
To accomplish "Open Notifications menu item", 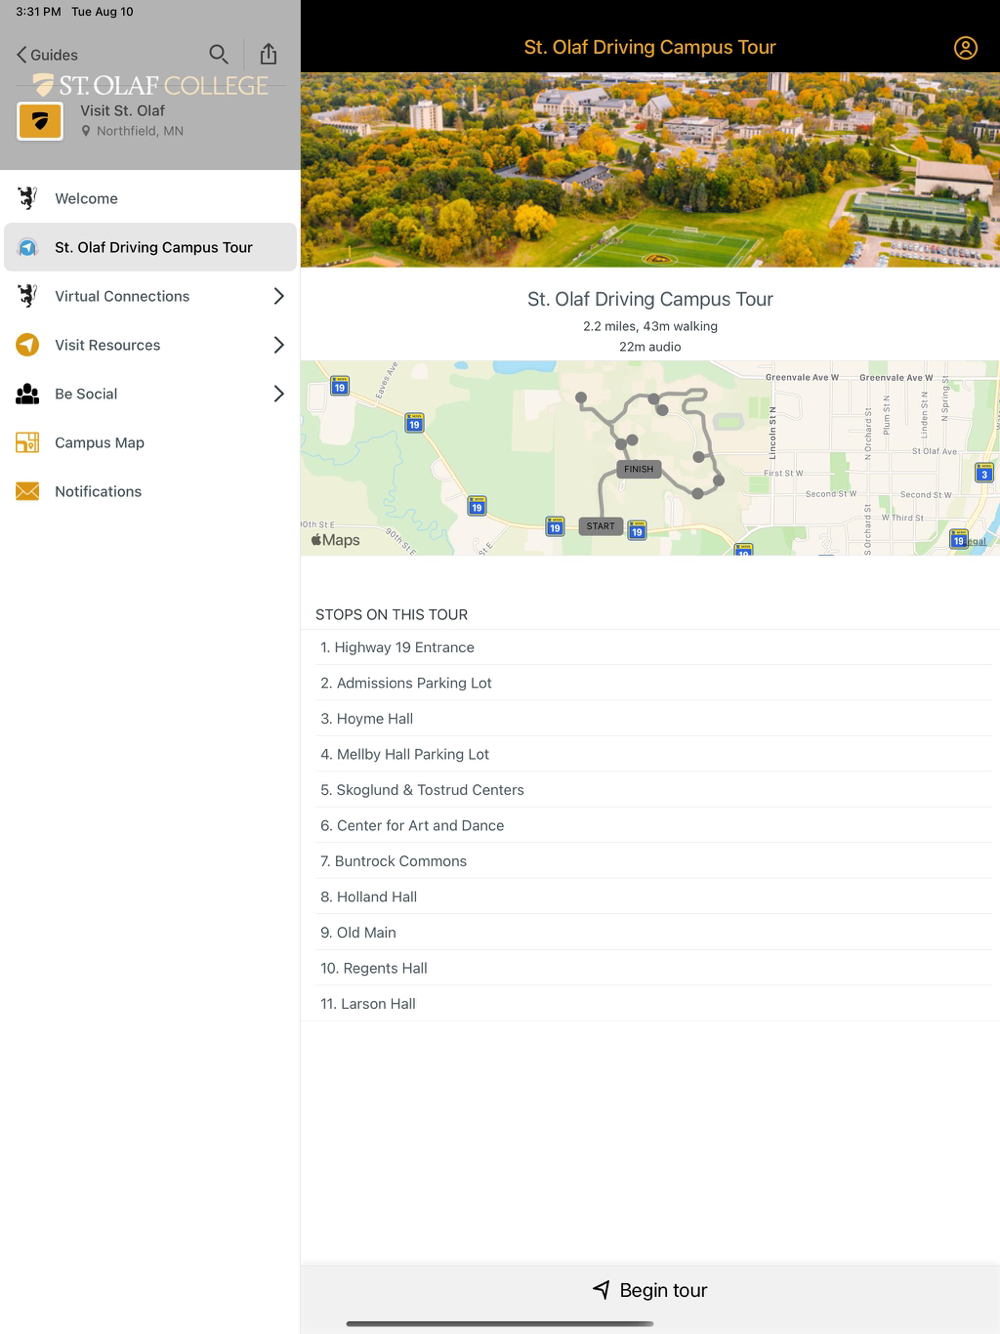I will pyautogui.click(x=150, y=491).
